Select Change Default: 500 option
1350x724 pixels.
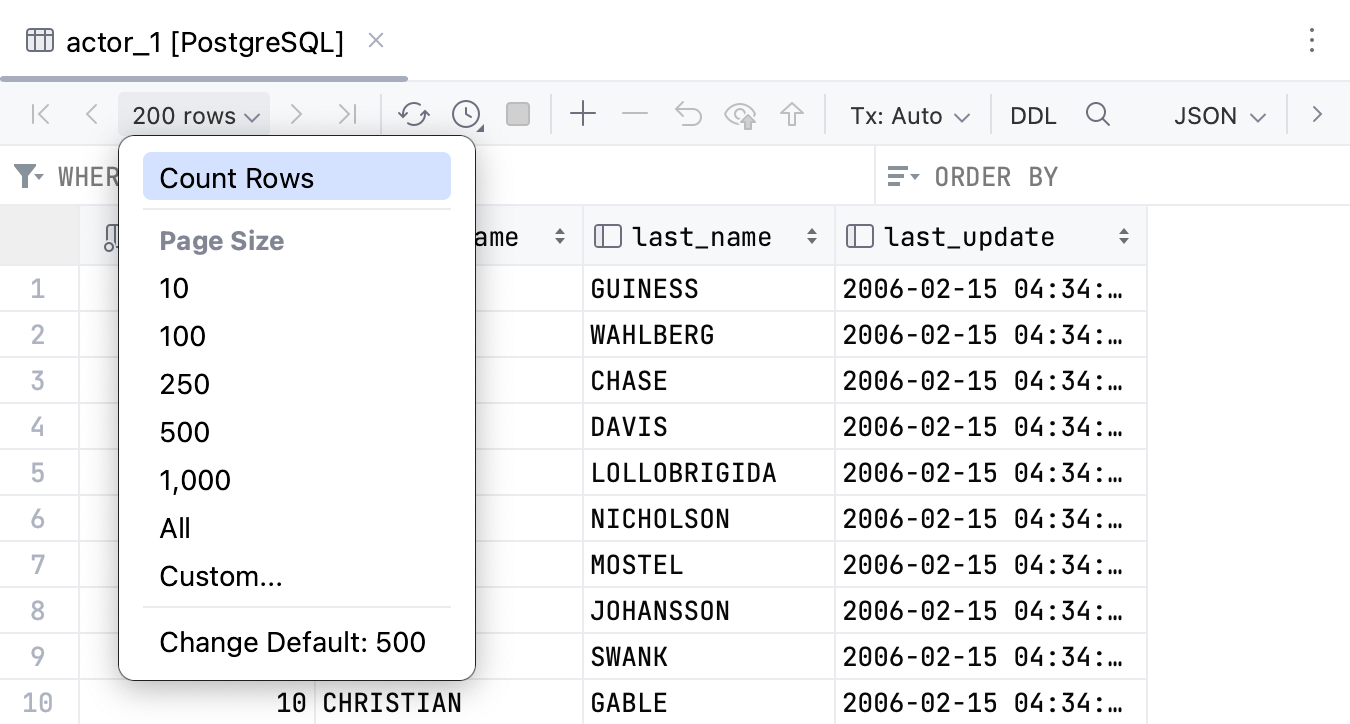[x=292, y=642]
